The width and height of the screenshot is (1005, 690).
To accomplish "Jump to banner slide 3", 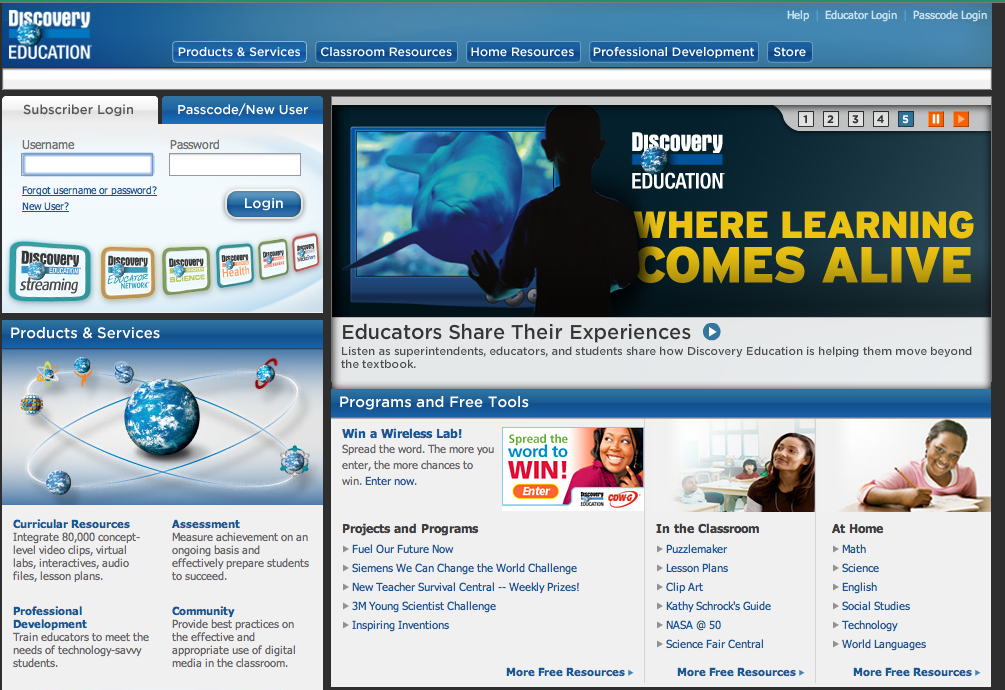I will (x=856, y=119).
